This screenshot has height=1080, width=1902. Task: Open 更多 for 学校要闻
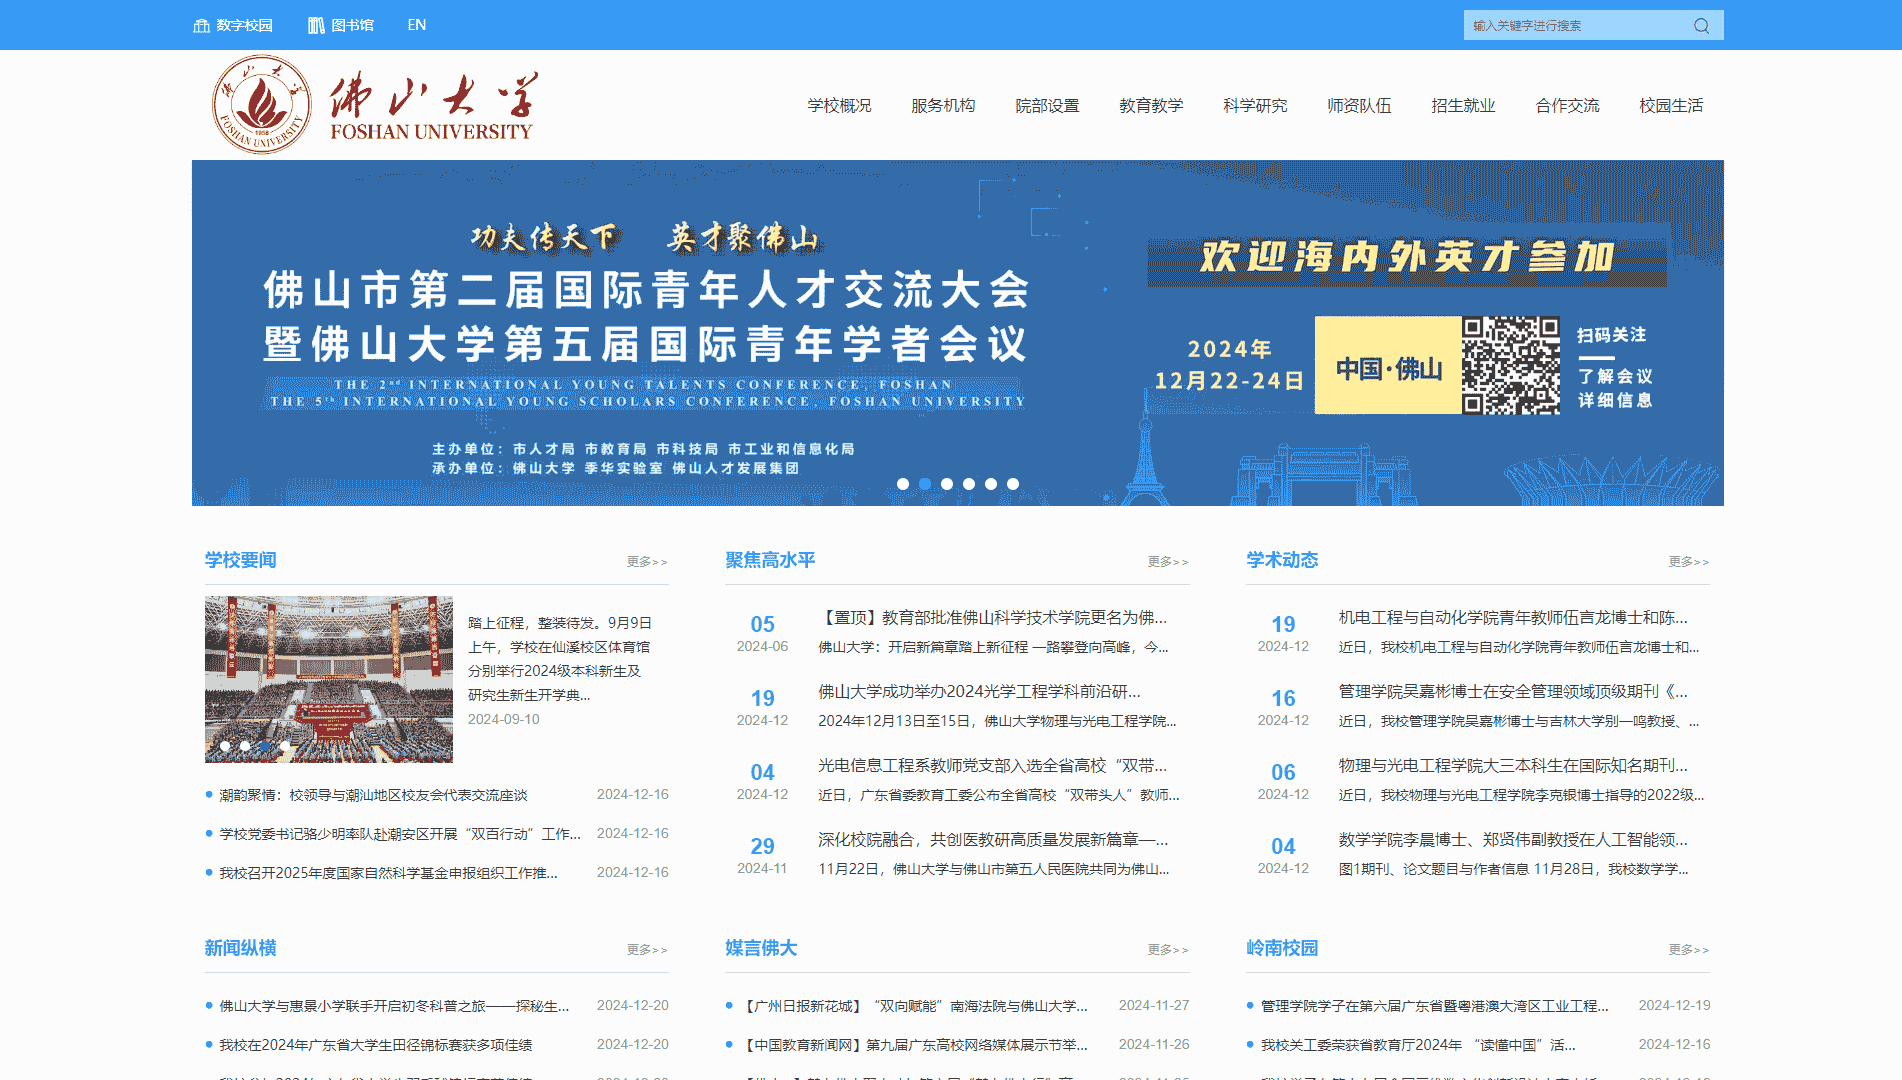coord(647,562)
